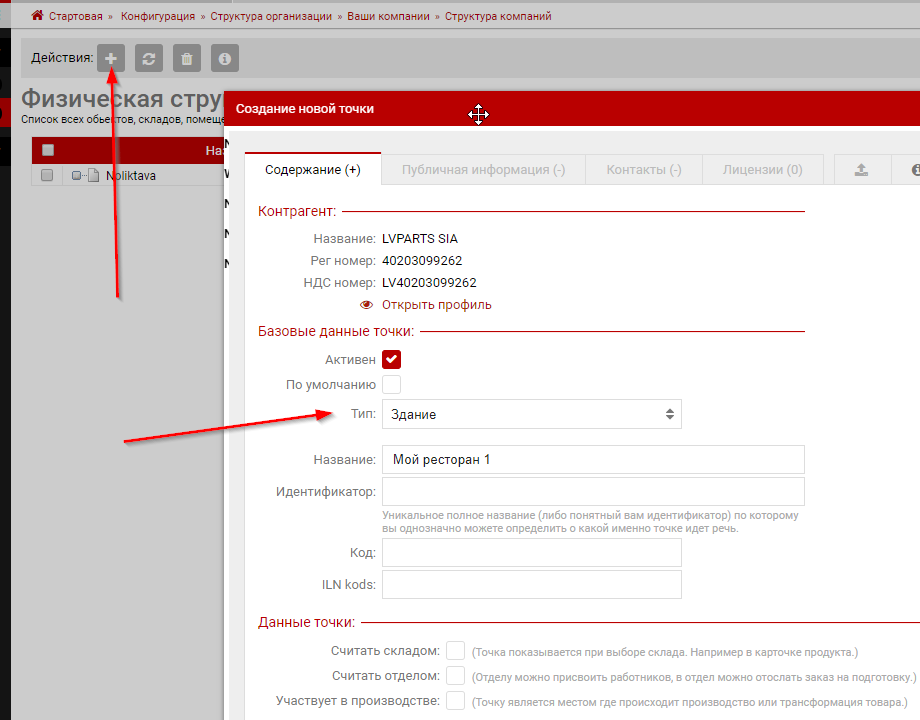Open the Публичная информация (-) tab
Screen dimensions: 920x720
[x=483, y=170]
